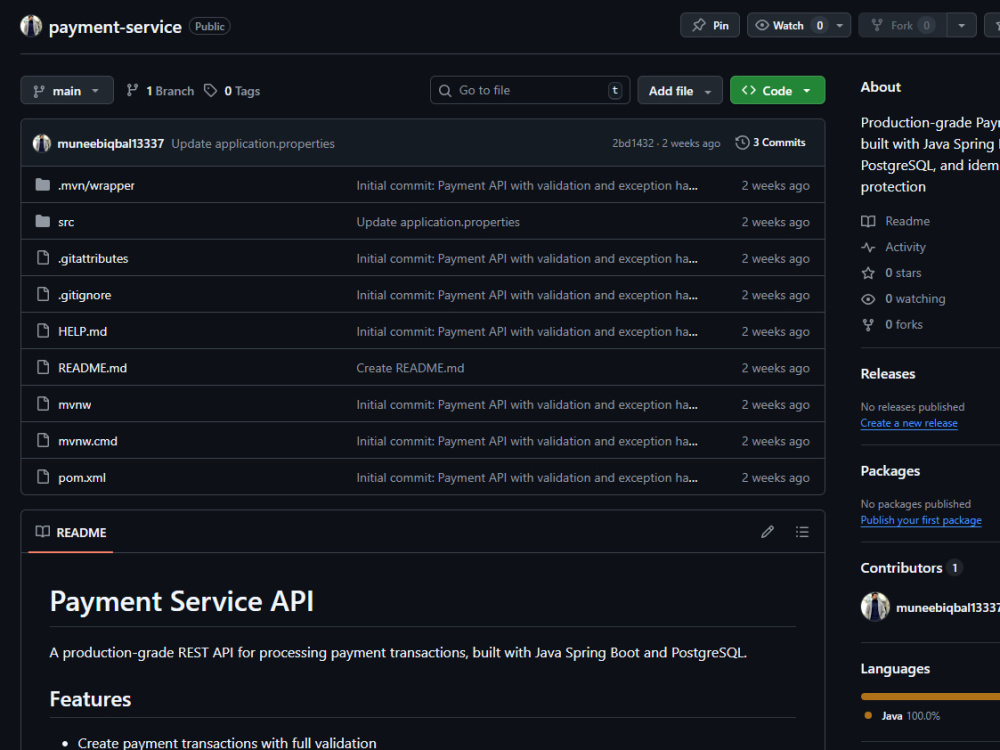Click the payment-service repository name
This screenshot has width=1000, height=750.
pos(115,27)
